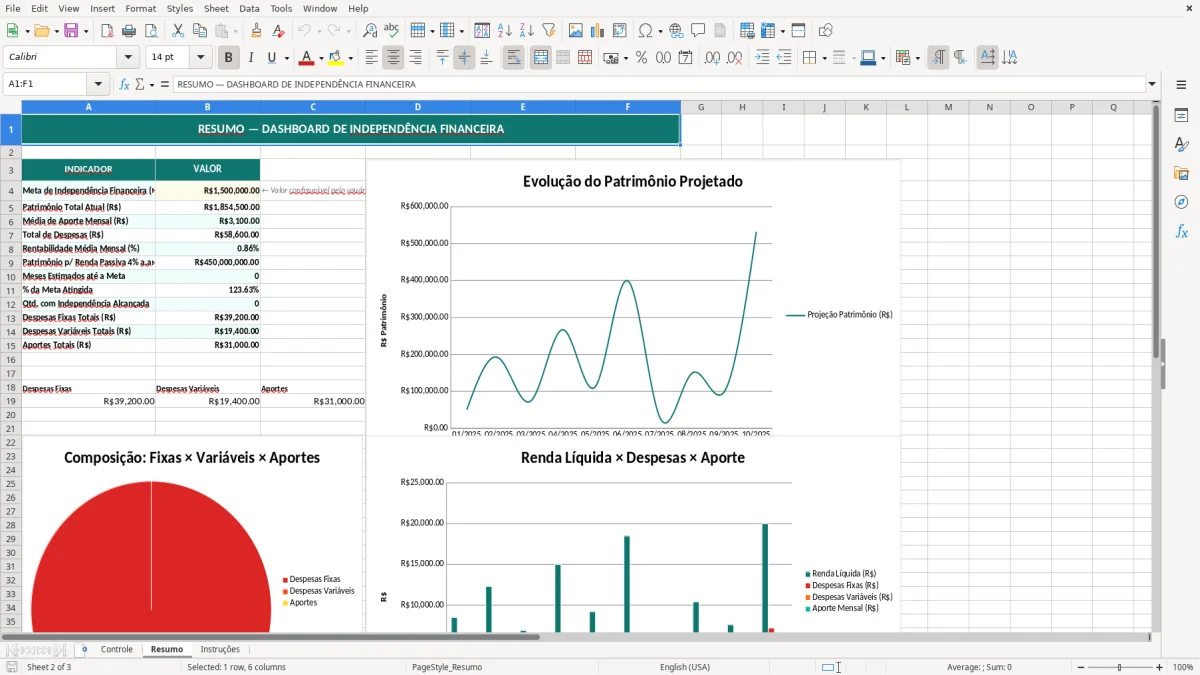Click the Format as Percent icon
Screen dimensions: 1200x675
(641, 58)
